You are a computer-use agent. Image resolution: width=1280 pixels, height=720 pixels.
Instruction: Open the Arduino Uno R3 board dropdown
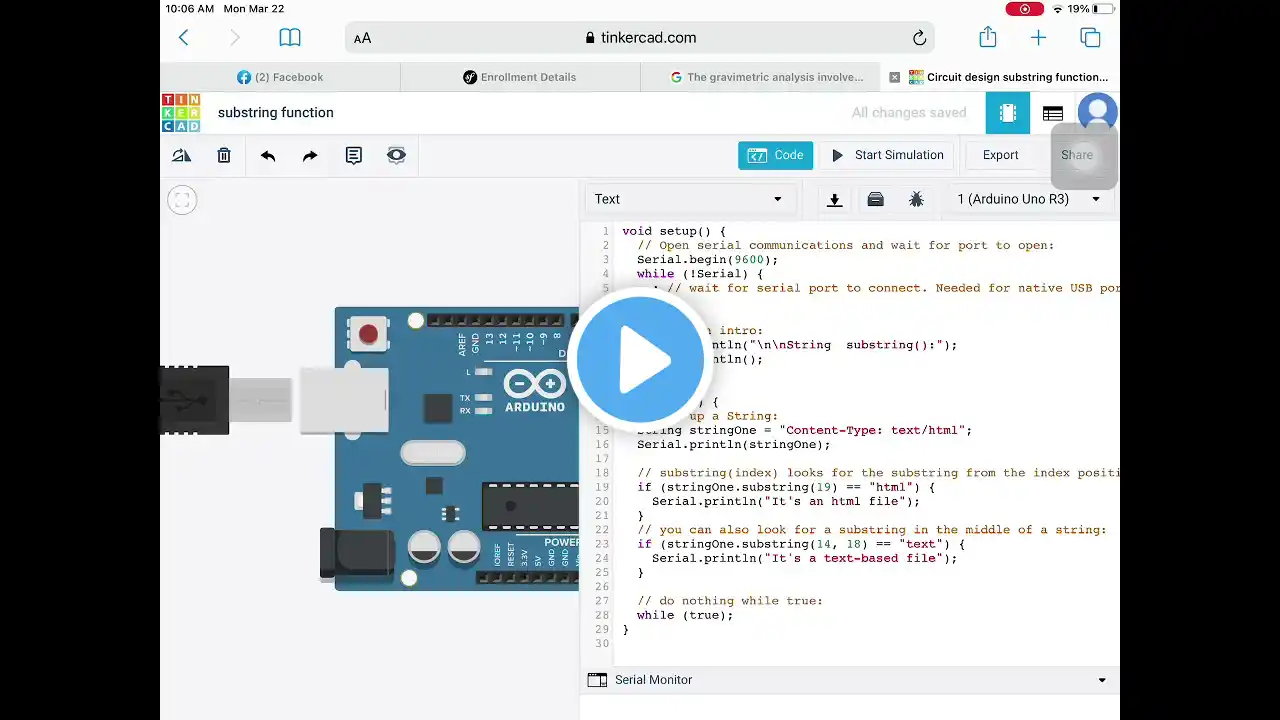(x=1028, y=199)
